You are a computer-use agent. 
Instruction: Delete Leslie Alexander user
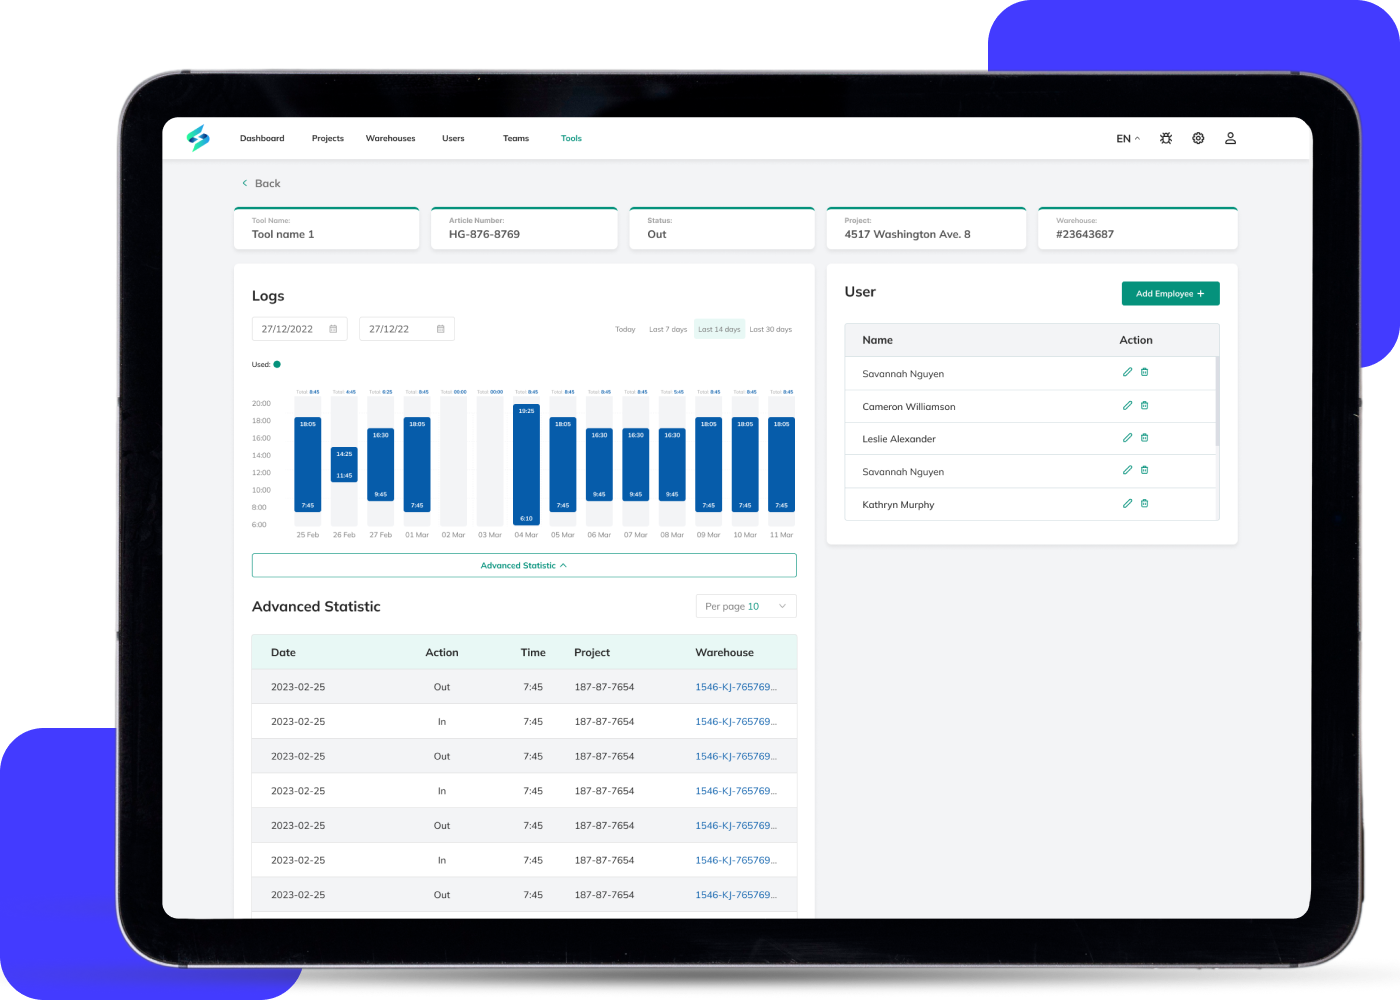pos(1145,437)
